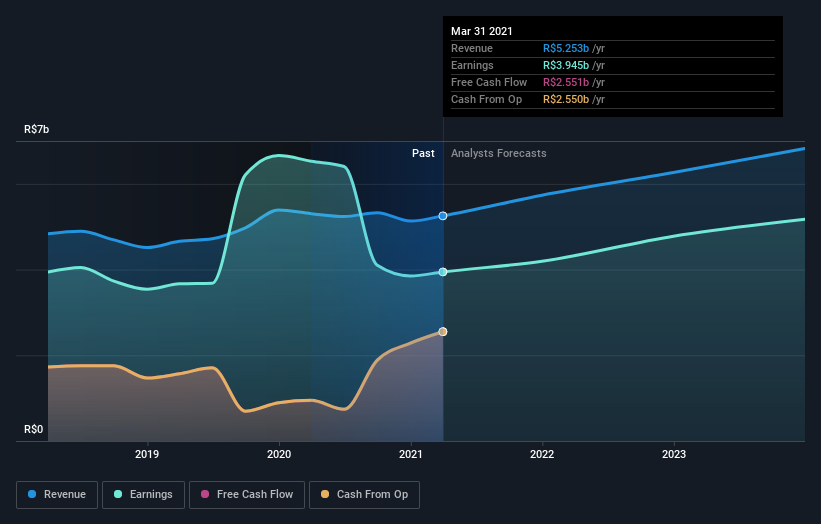This screenshot has height=524, width=821.
Task: Toggle the Cash From Op legend button
Action: (364, 495)
